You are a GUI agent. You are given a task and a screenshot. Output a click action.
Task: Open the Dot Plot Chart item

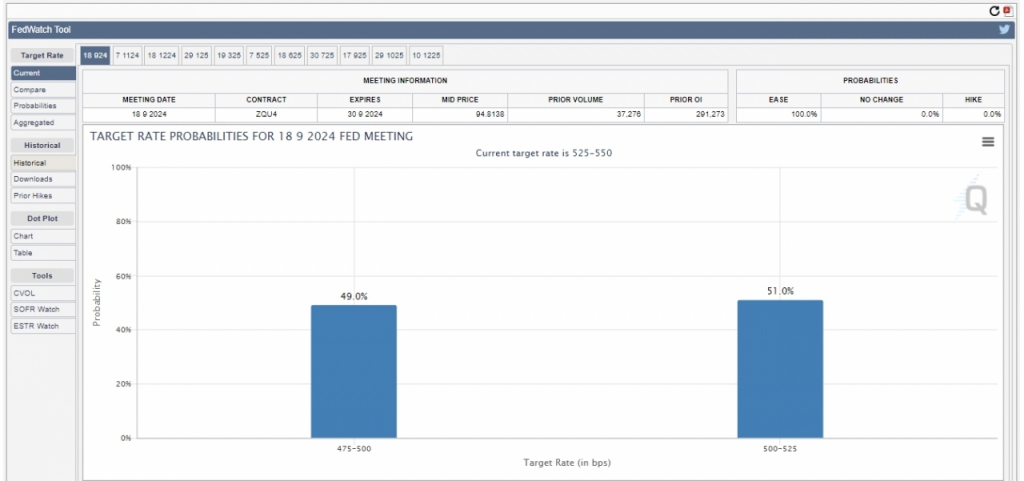pyautogui.click(x=23, y=236)
